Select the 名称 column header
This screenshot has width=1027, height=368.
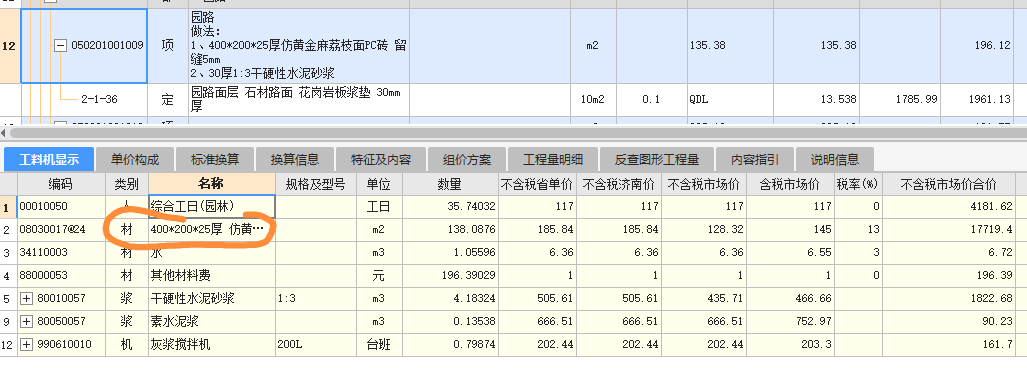[x=212, y=184]
